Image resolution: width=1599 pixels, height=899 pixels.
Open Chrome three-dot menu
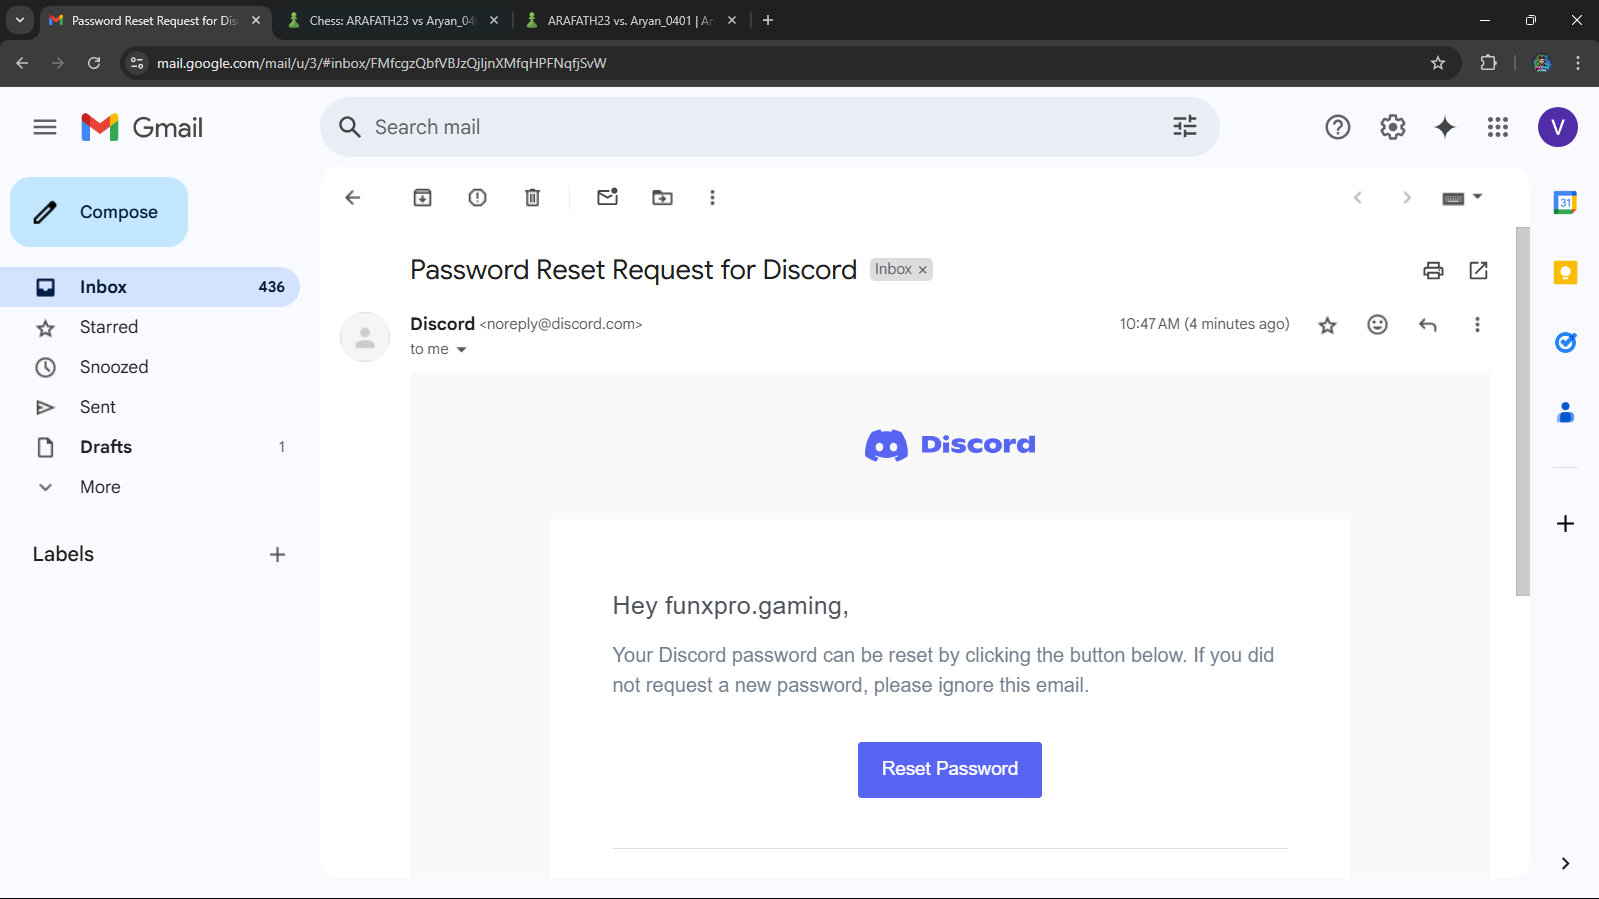[x=1578, y=63]
